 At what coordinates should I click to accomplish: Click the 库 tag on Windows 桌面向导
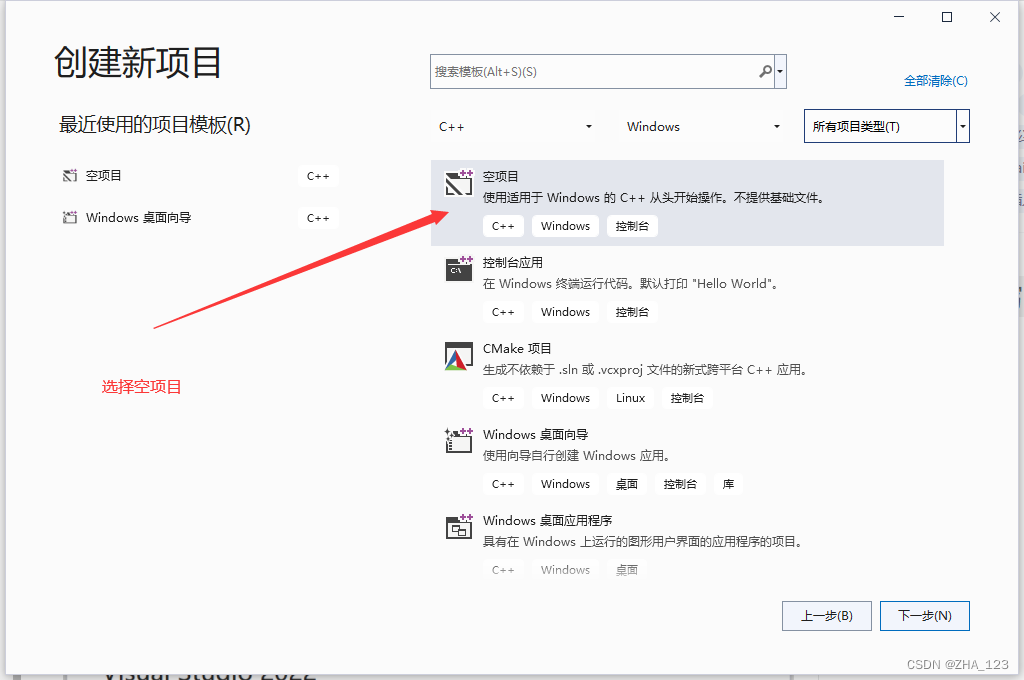(x=728, y=484)
